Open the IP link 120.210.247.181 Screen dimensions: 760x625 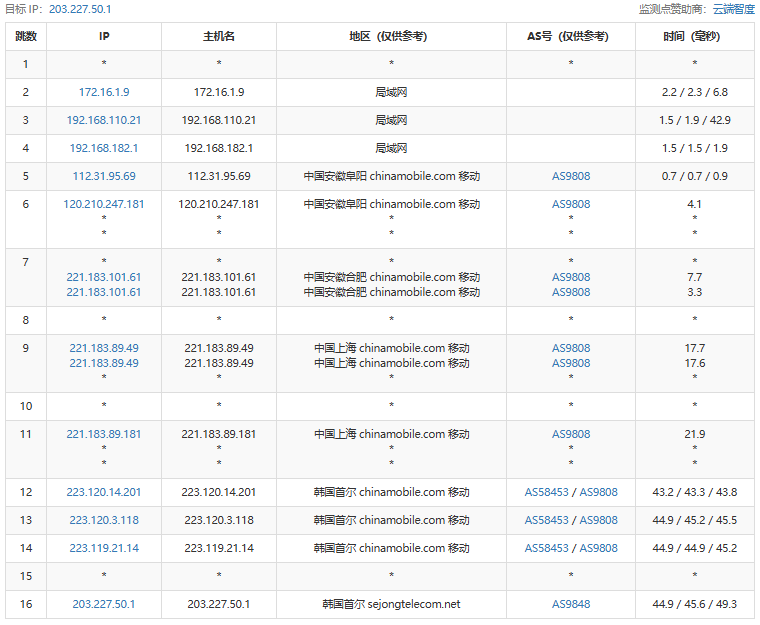104,205
